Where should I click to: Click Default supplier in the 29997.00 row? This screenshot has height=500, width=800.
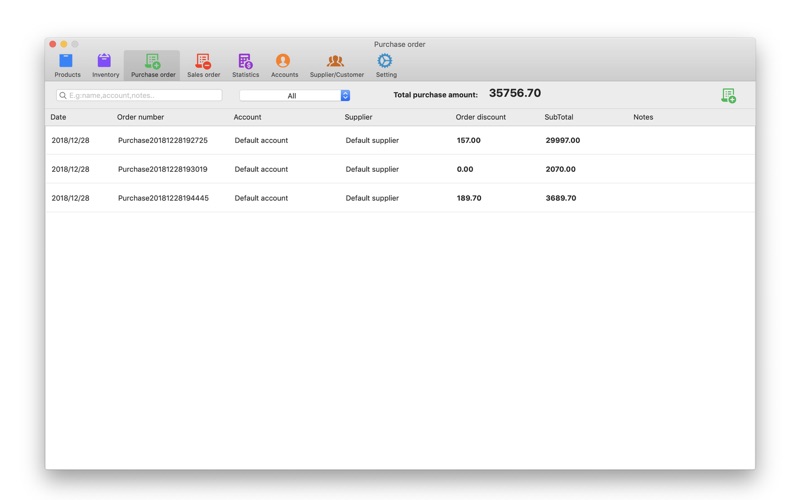pos(372,140)
